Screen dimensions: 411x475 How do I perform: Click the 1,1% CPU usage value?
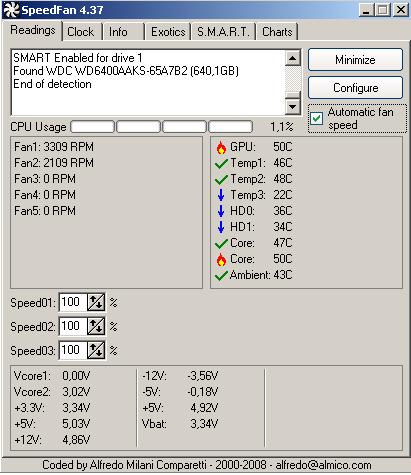(281, 127)
